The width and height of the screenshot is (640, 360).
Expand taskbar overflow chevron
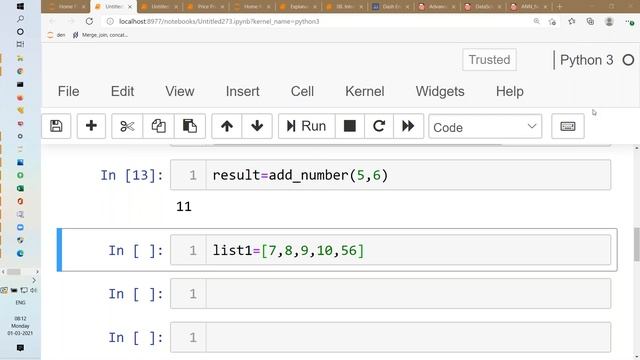(x=34, y=280)
